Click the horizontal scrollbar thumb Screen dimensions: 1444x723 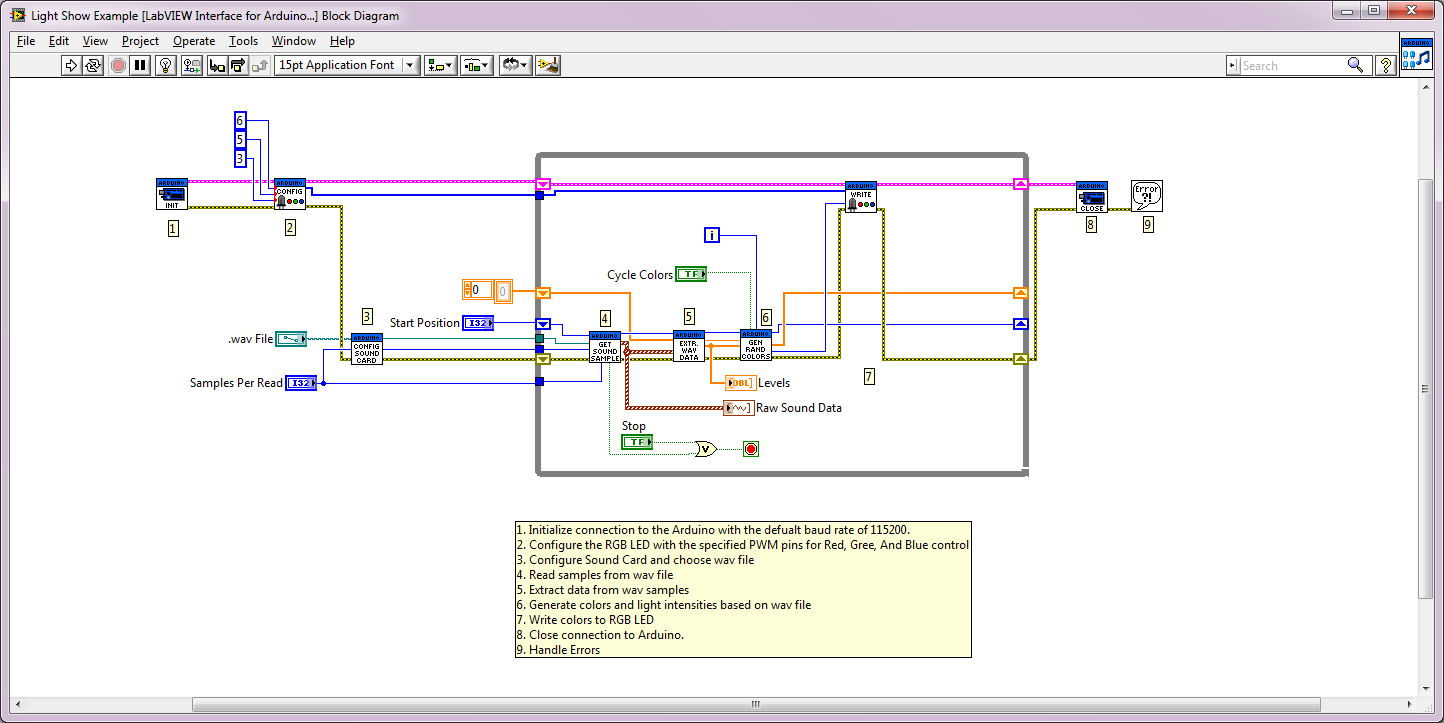pos(756,704)
